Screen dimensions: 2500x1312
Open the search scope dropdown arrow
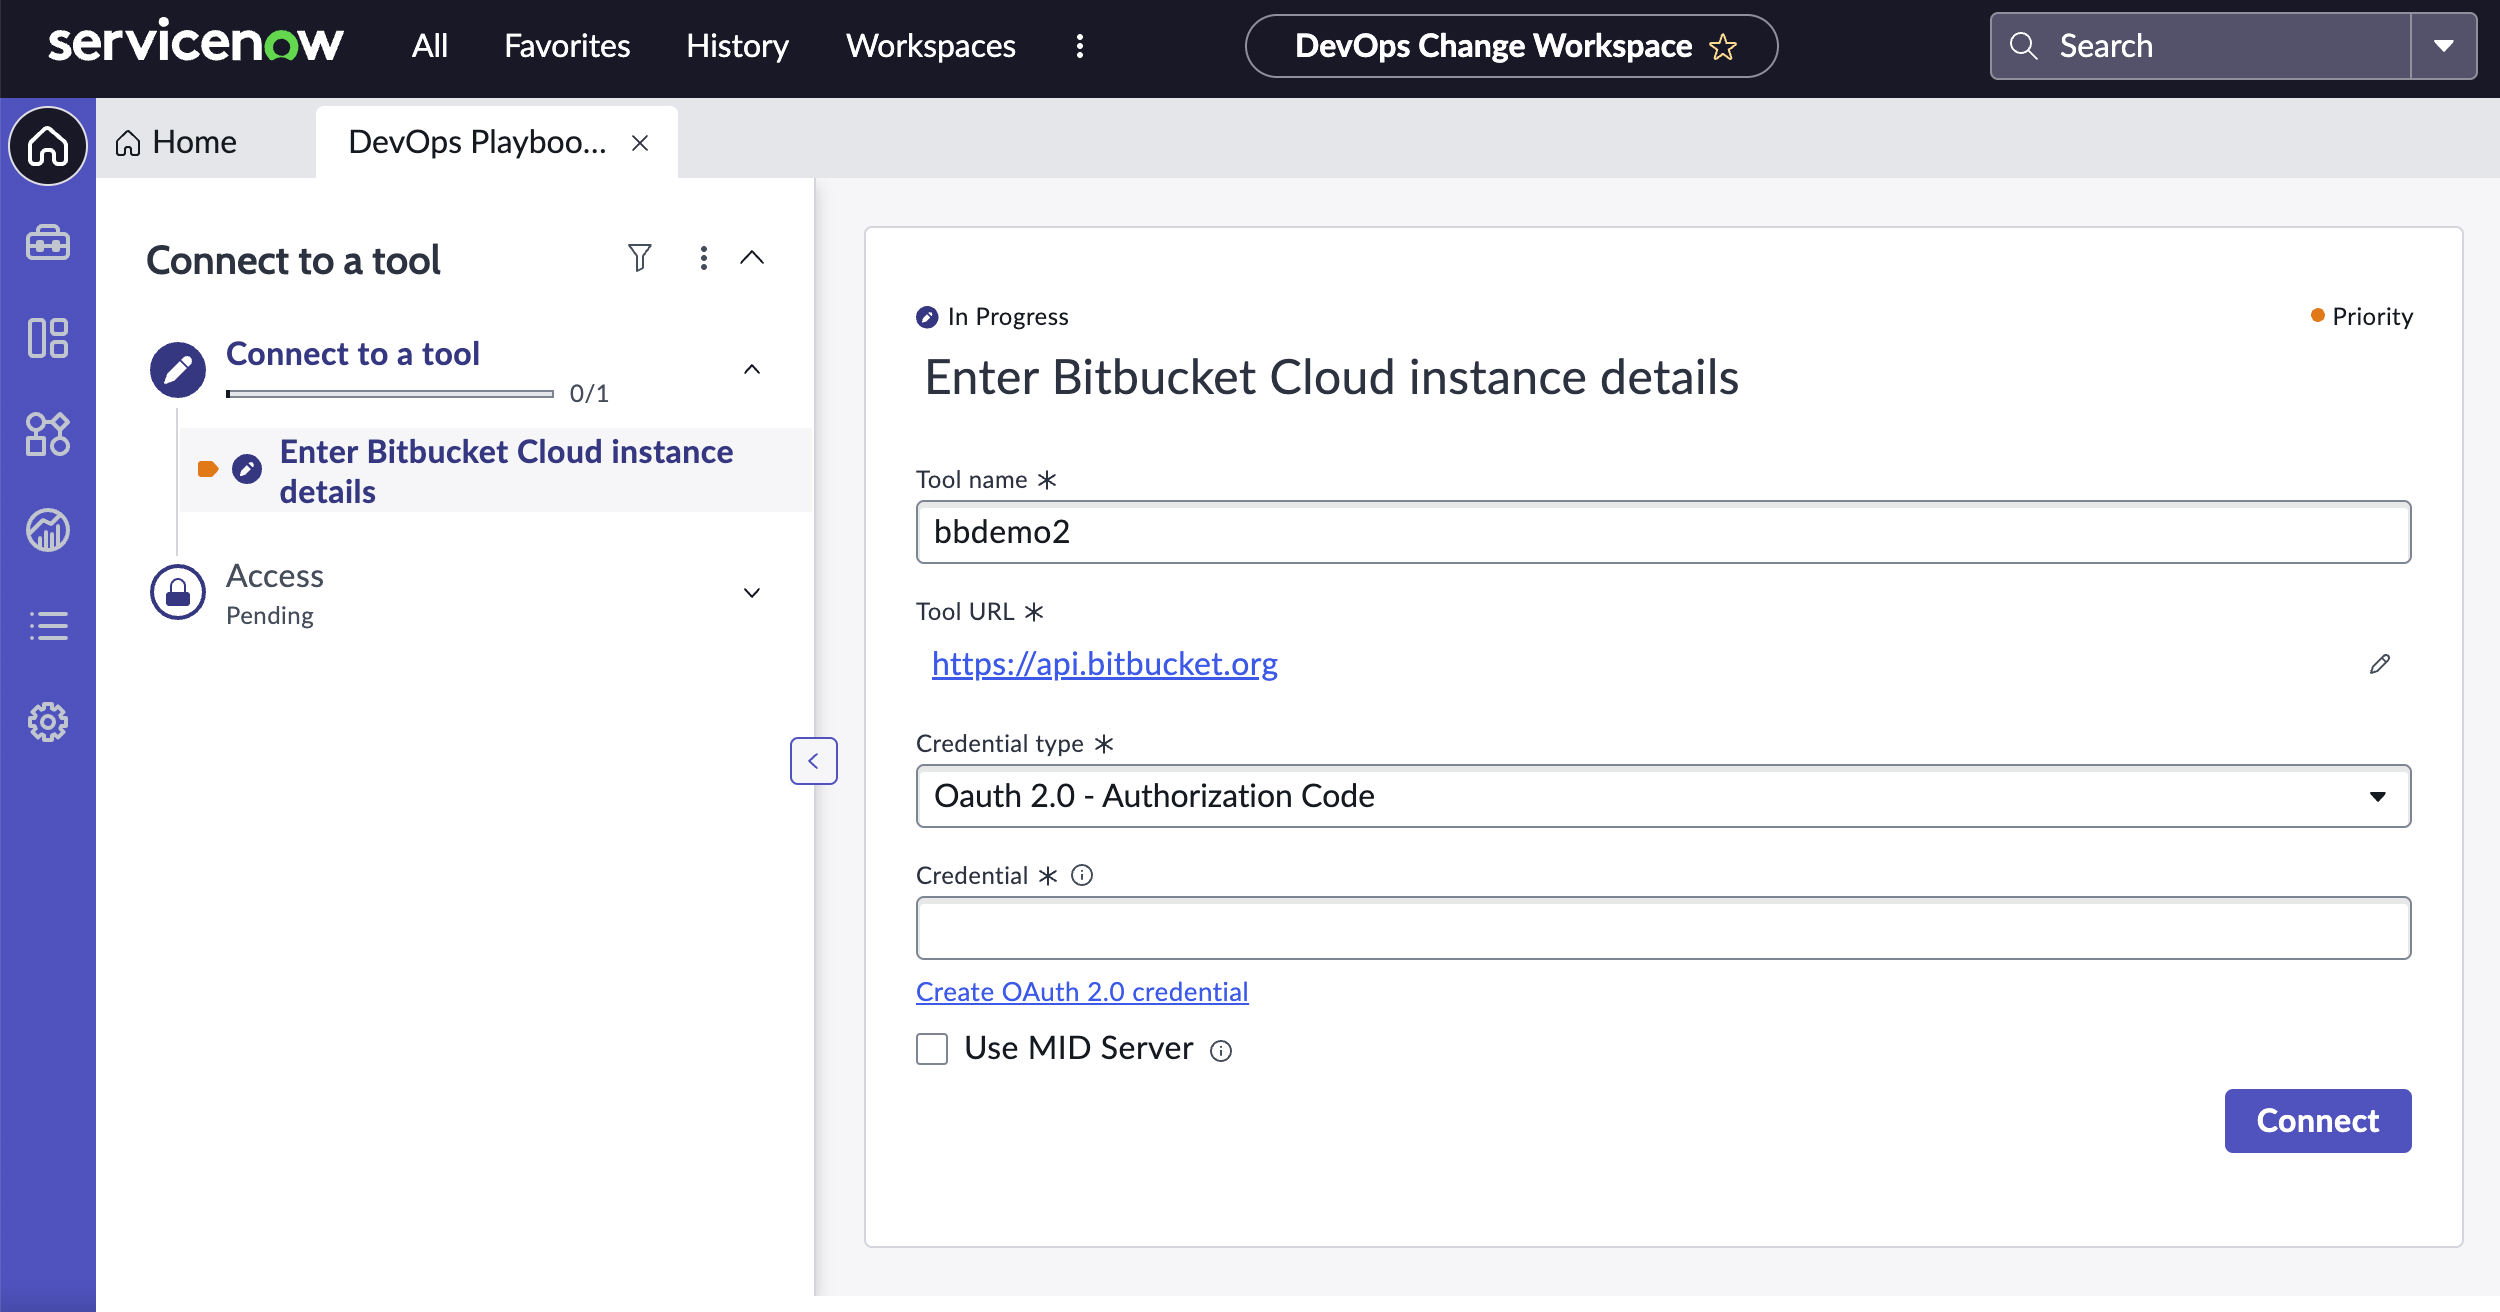coord(2444,46)
